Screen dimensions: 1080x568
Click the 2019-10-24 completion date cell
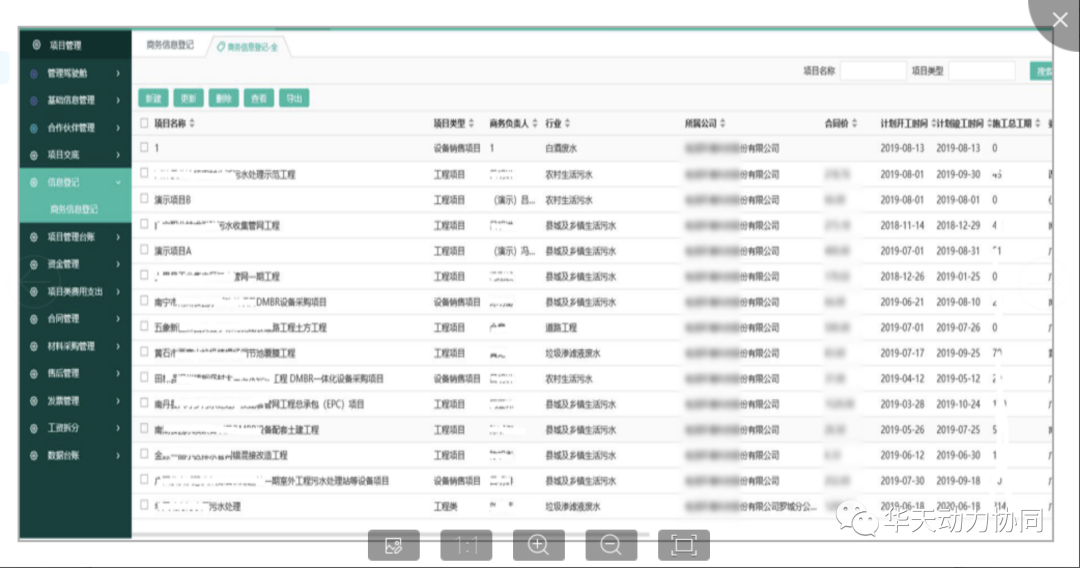[958, 404]
